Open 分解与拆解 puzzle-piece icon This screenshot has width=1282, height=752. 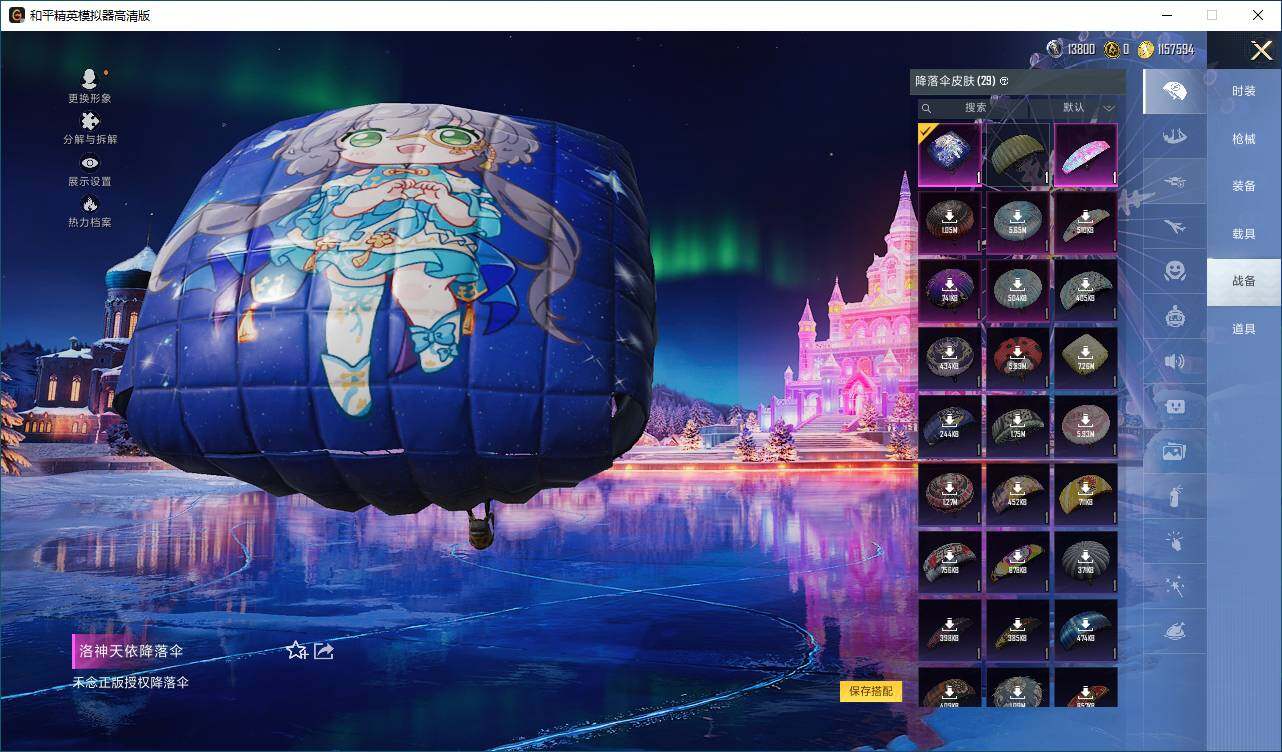[89, 121]
